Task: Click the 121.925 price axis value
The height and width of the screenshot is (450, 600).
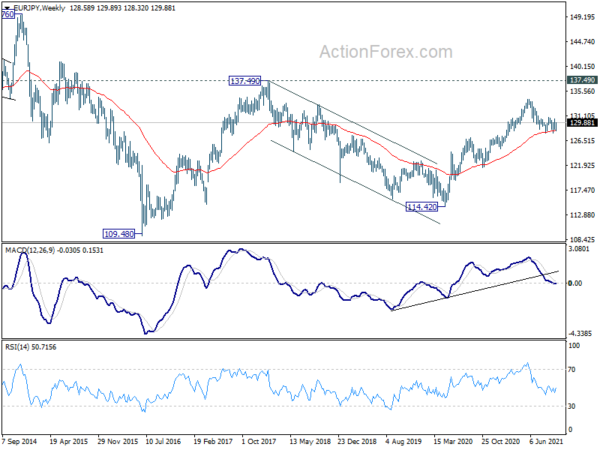Action: point(582,165)
